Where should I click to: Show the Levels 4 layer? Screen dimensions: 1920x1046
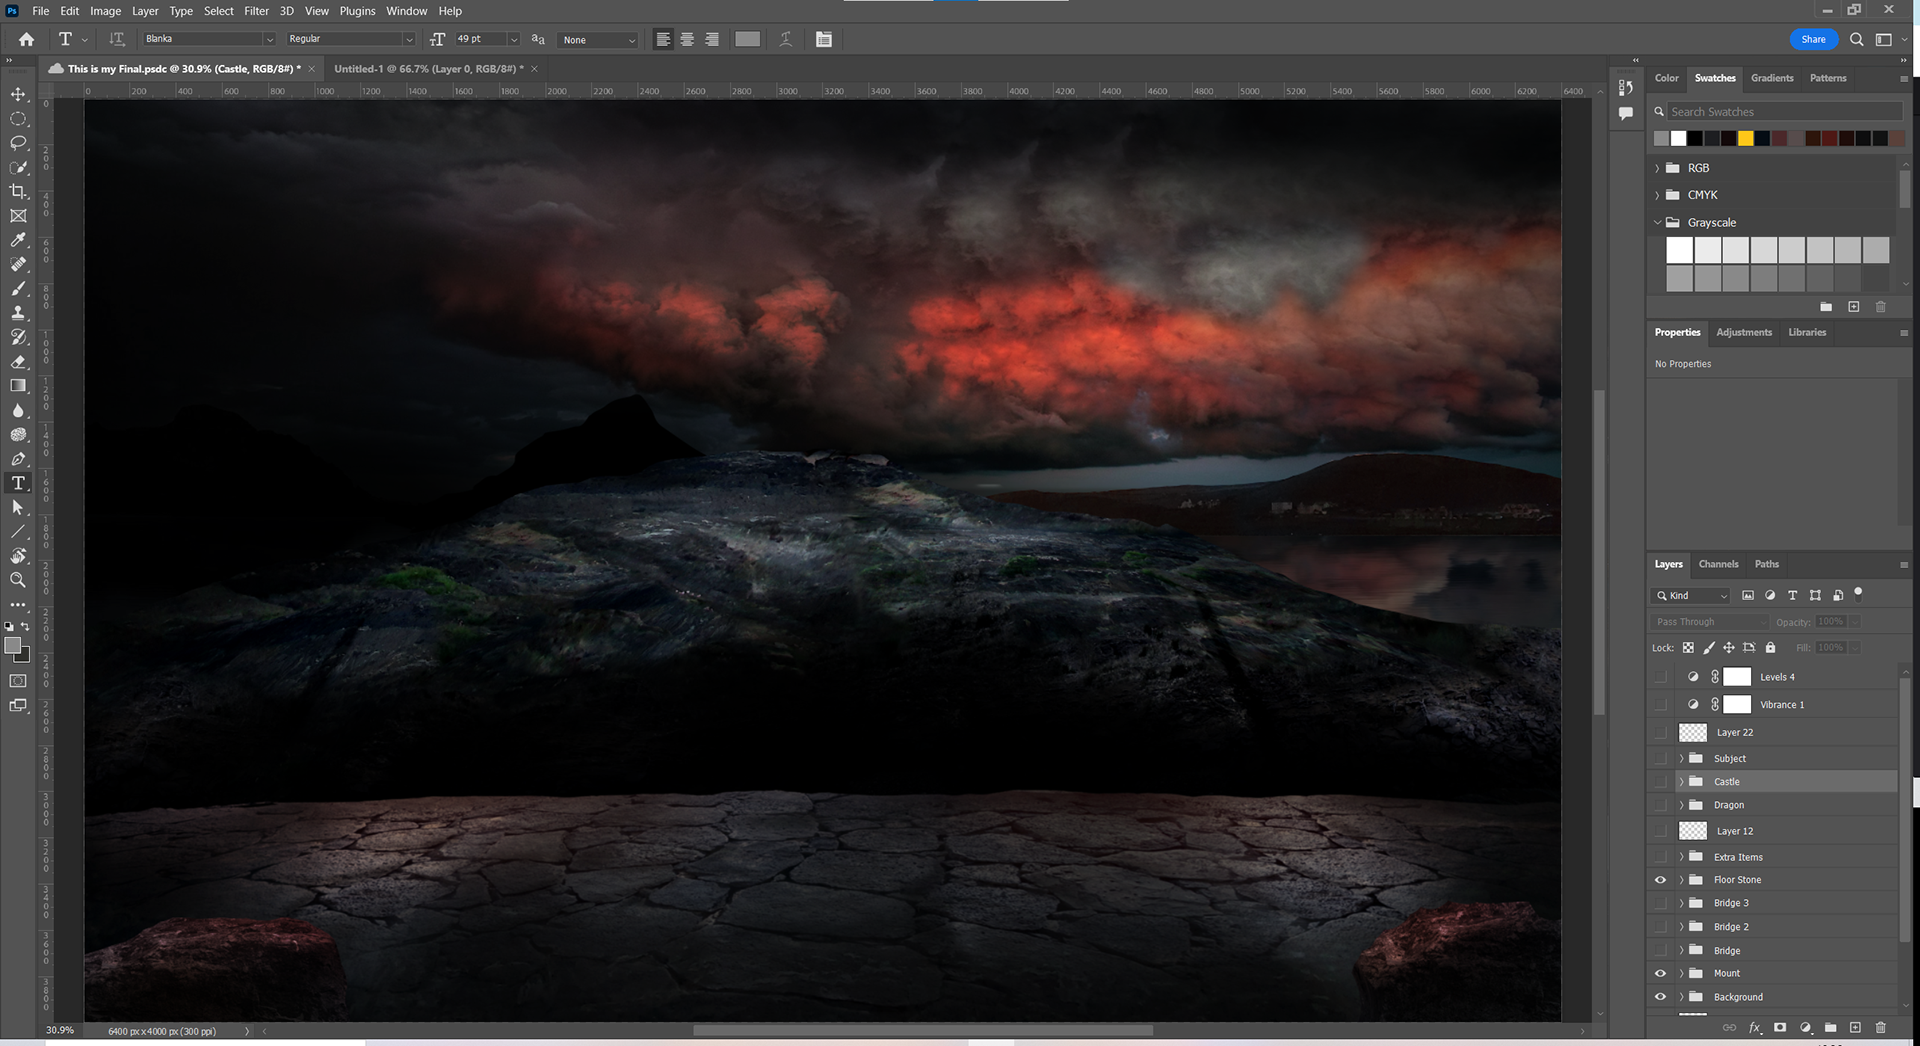point(1660,677)
